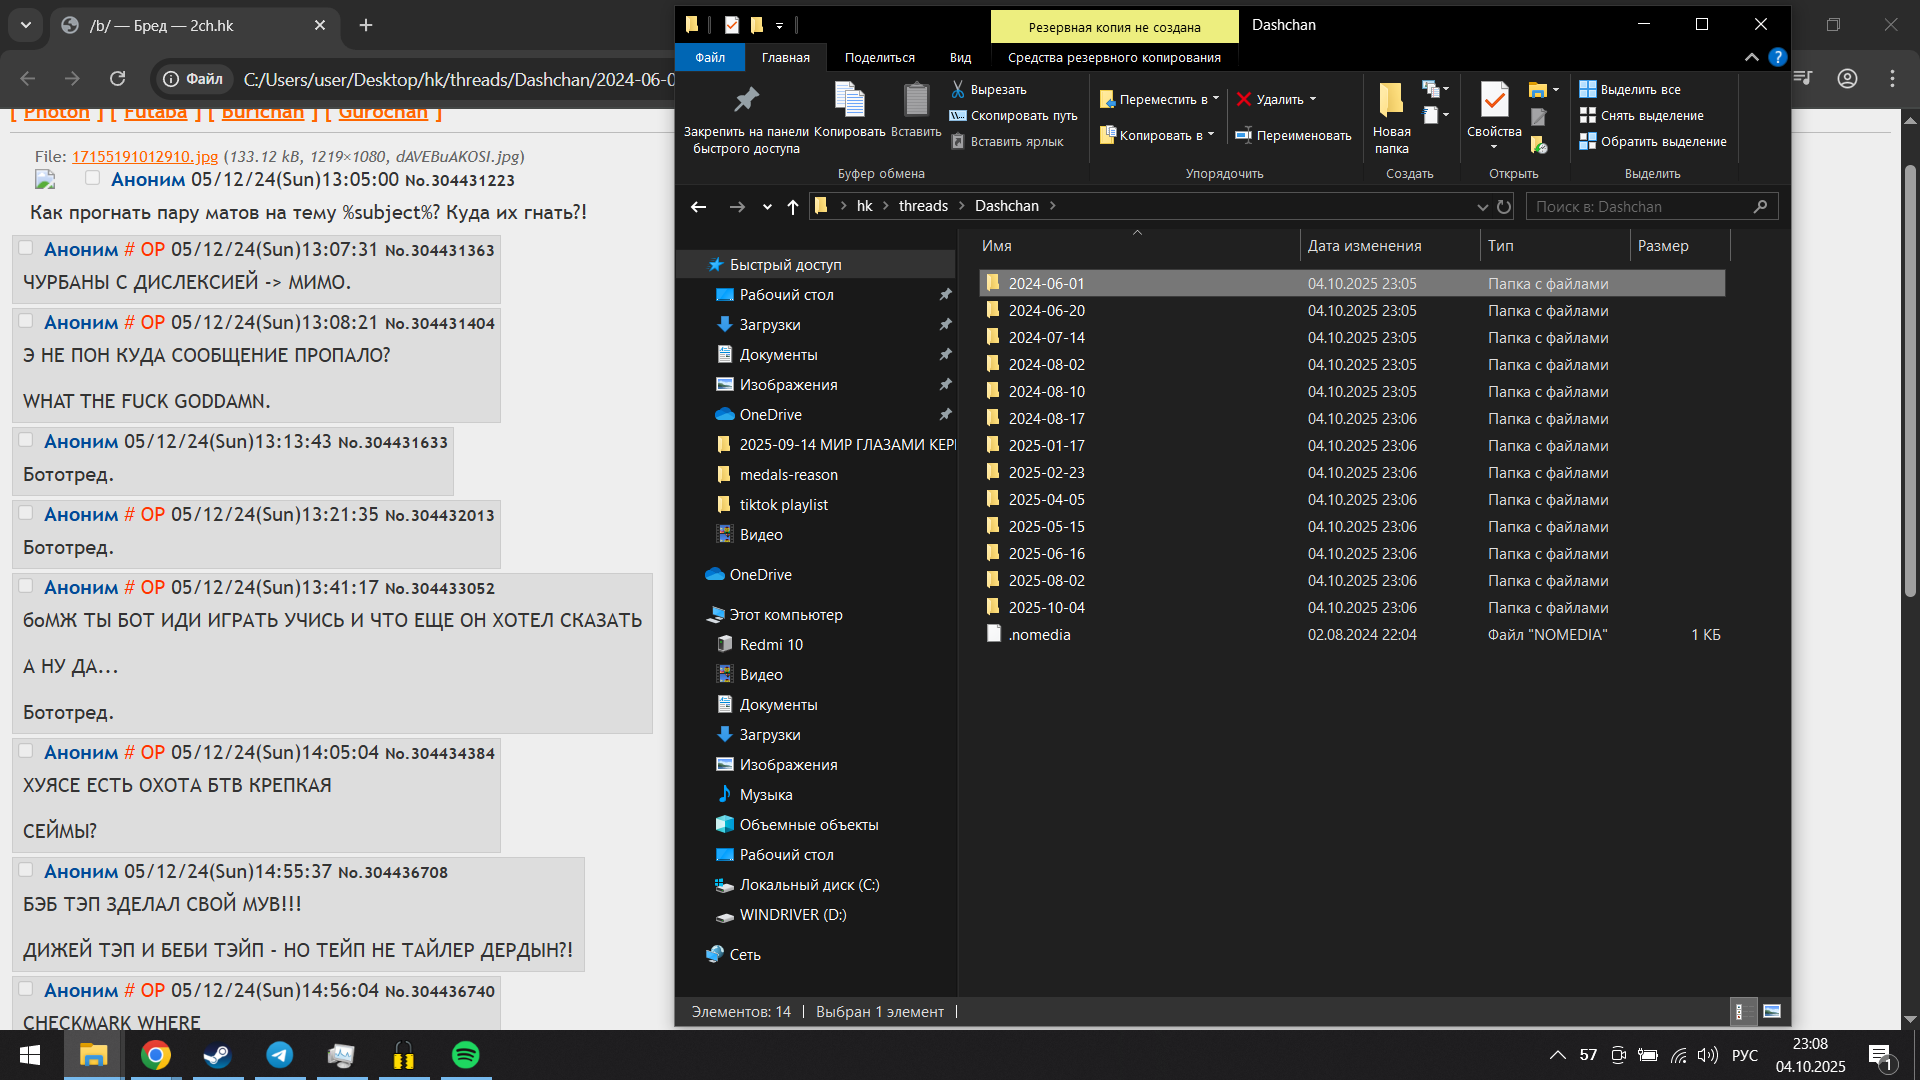Refresh the Dashchan folder view
Viewport: 1920px width, 1080px height.
click(1504, 207)
